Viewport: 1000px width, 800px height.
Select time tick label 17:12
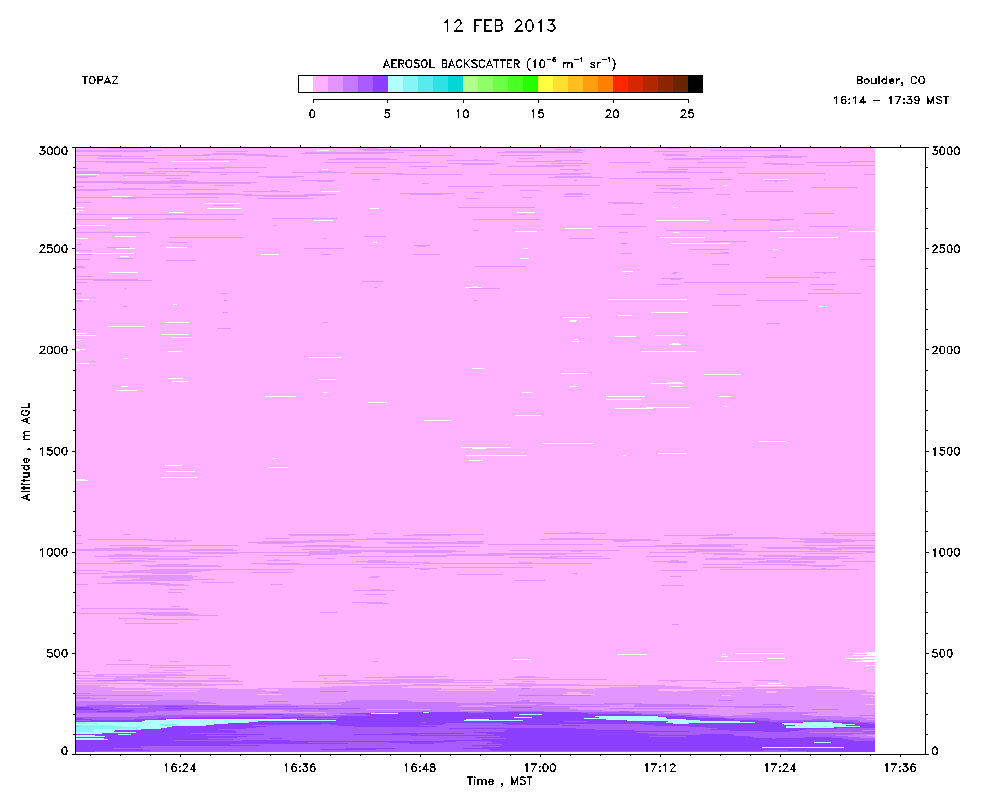[660, 768]
